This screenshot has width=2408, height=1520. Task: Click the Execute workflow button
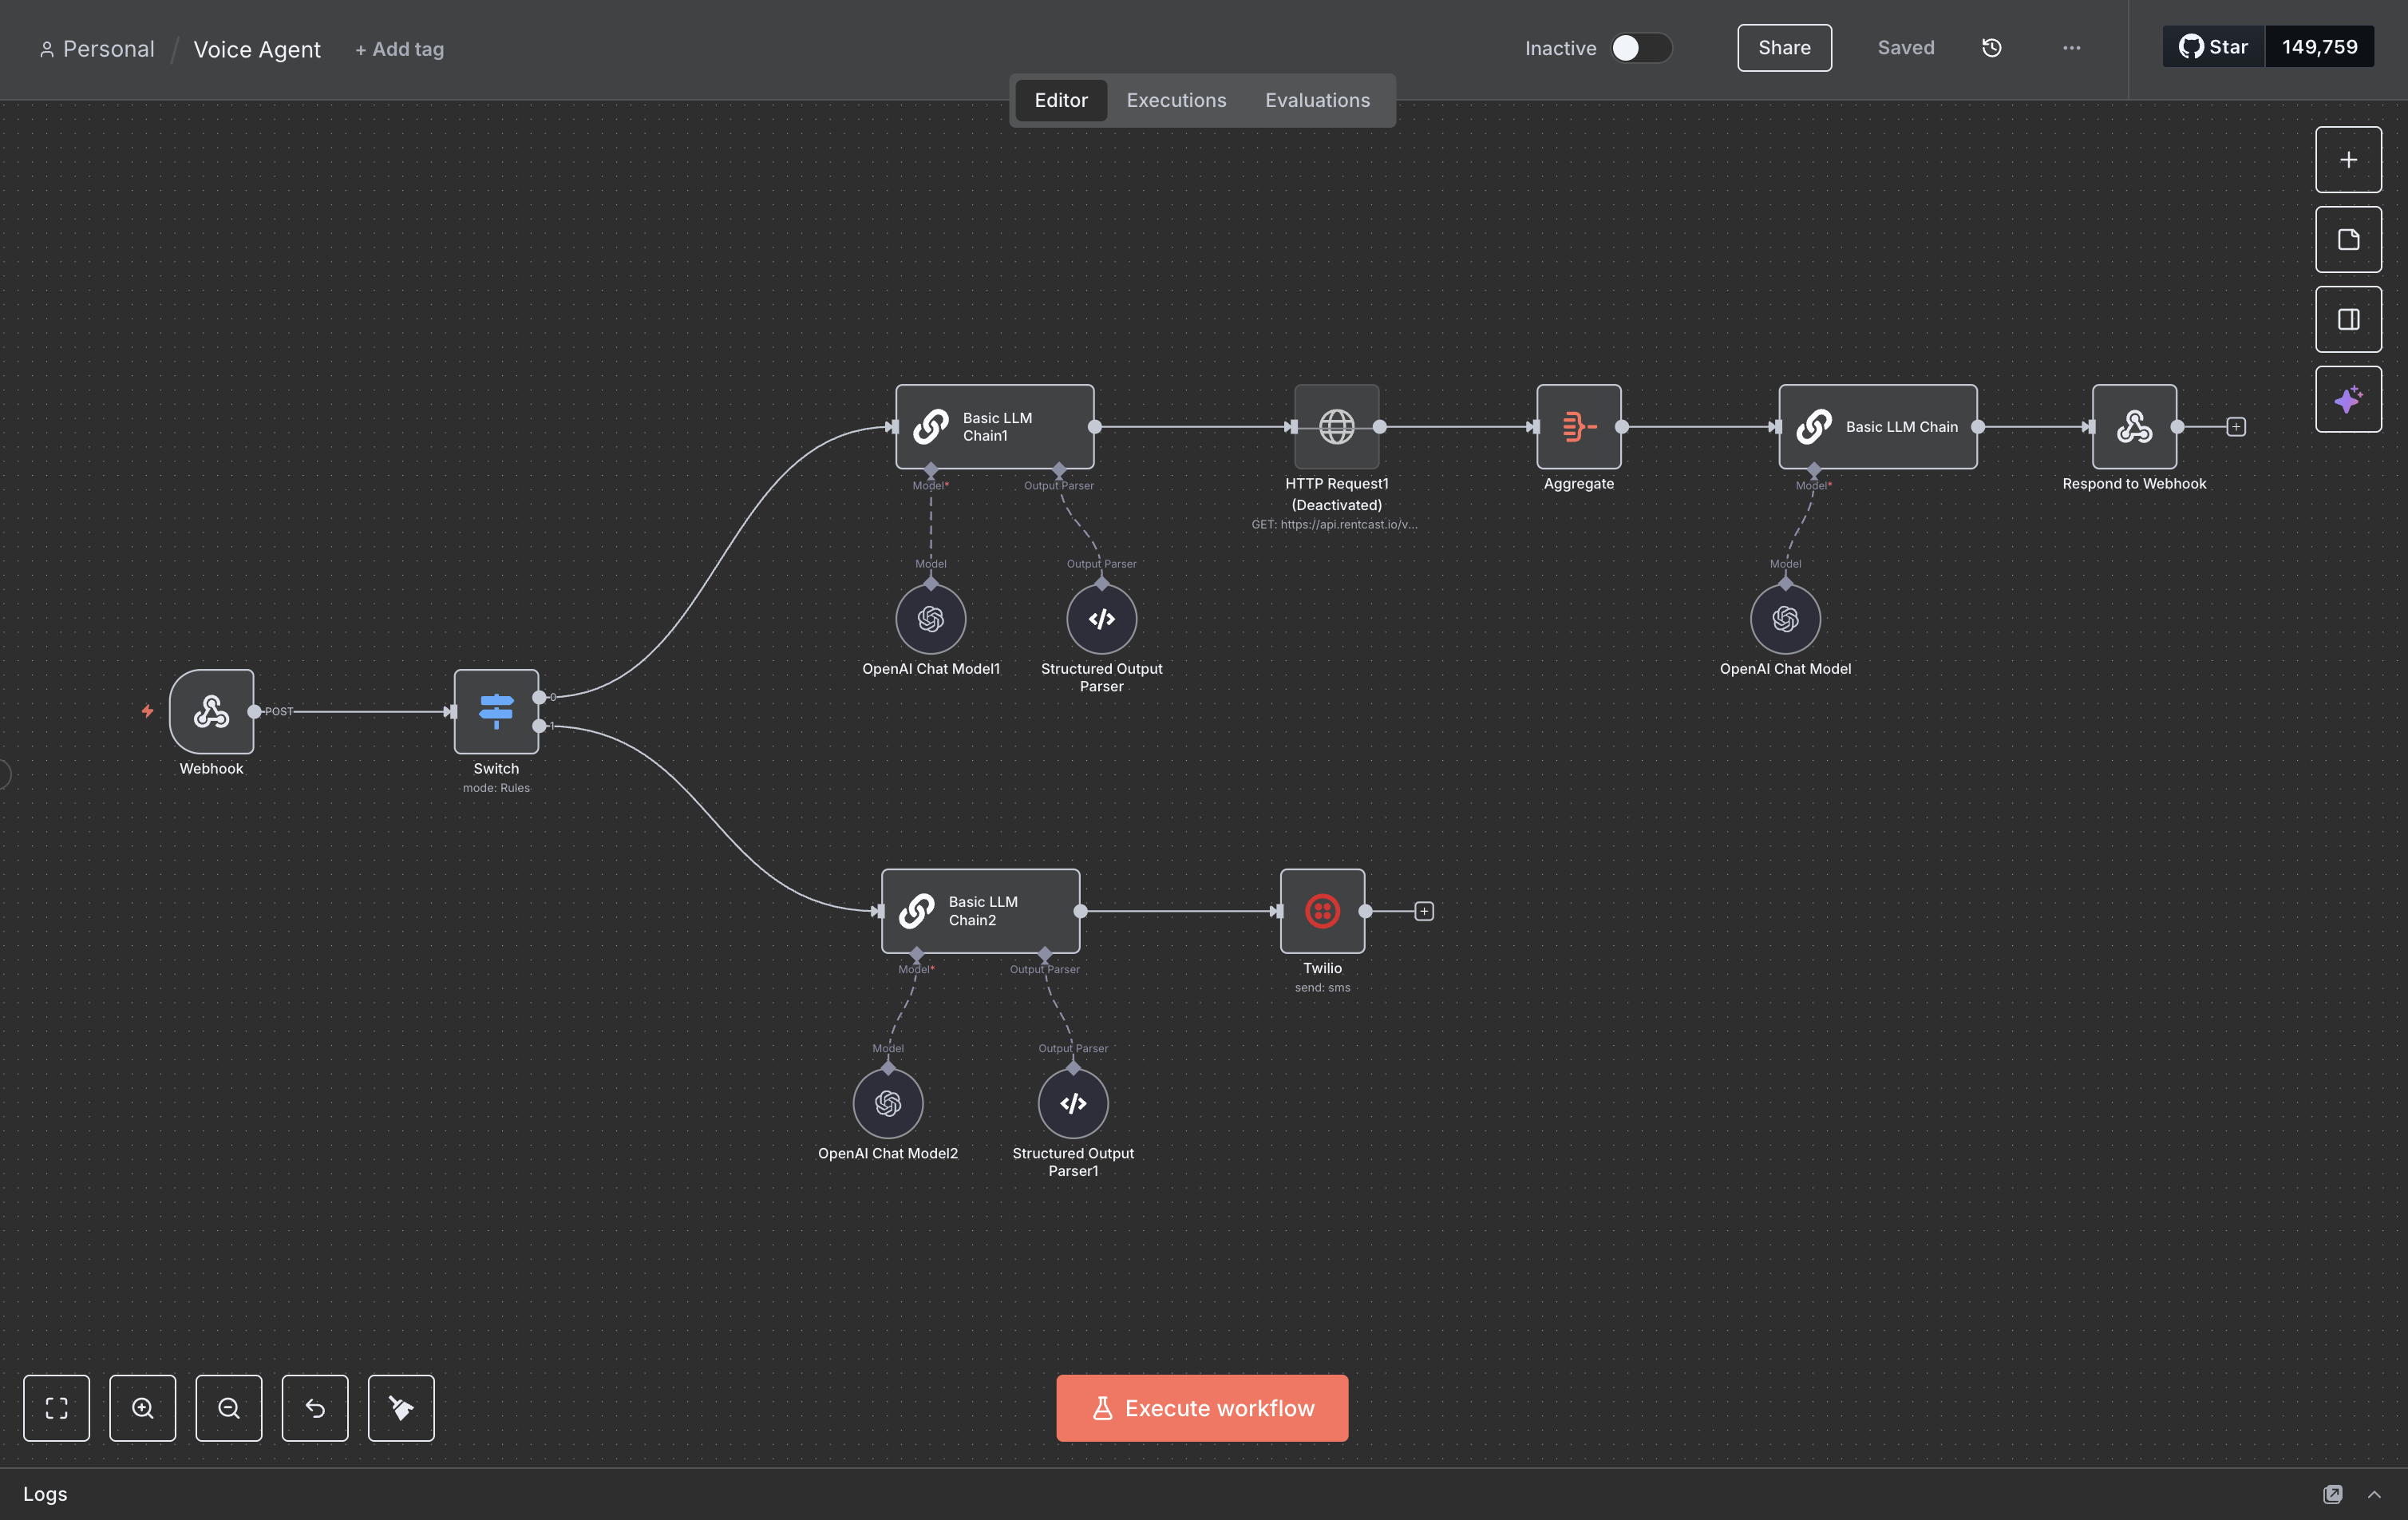pos(1202,1408)
